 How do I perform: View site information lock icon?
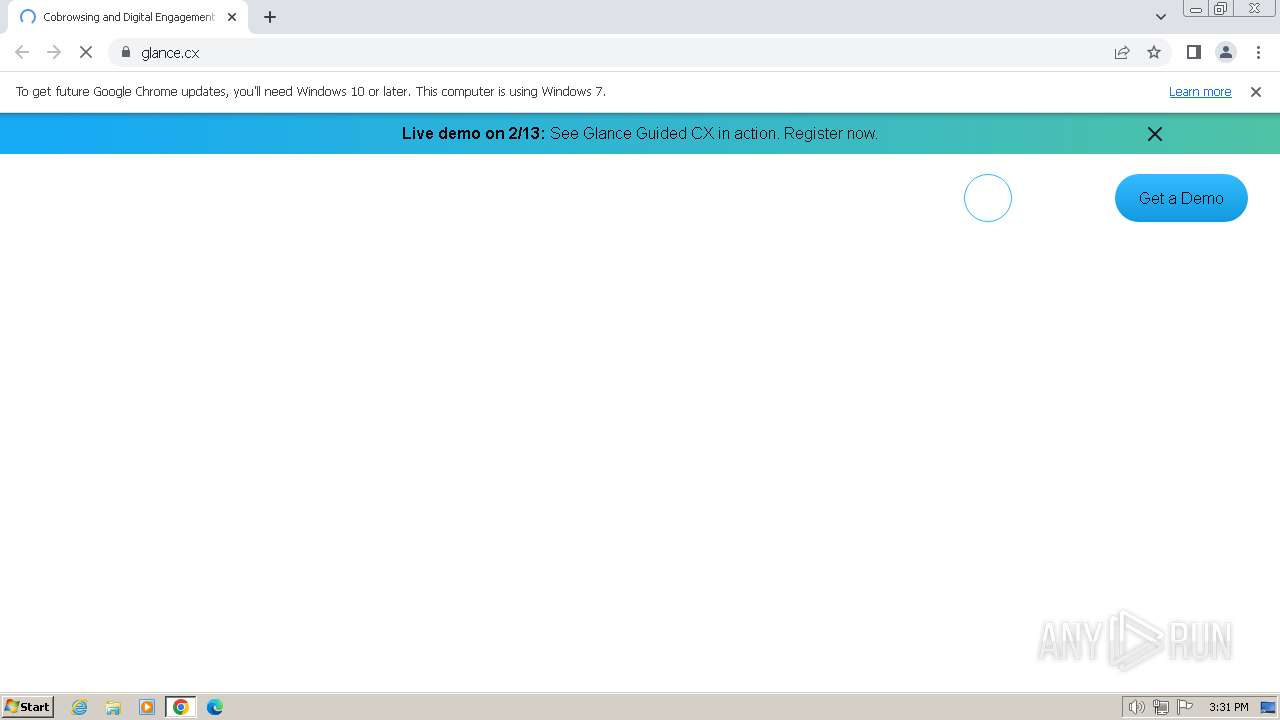[x=126, y=52]
